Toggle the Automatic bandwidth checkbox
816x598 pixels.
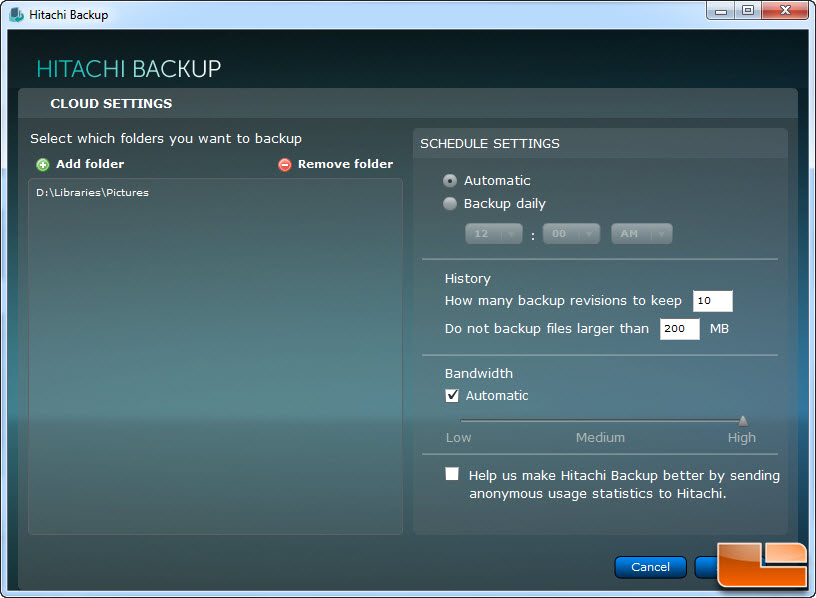click(x=452, y=396)
